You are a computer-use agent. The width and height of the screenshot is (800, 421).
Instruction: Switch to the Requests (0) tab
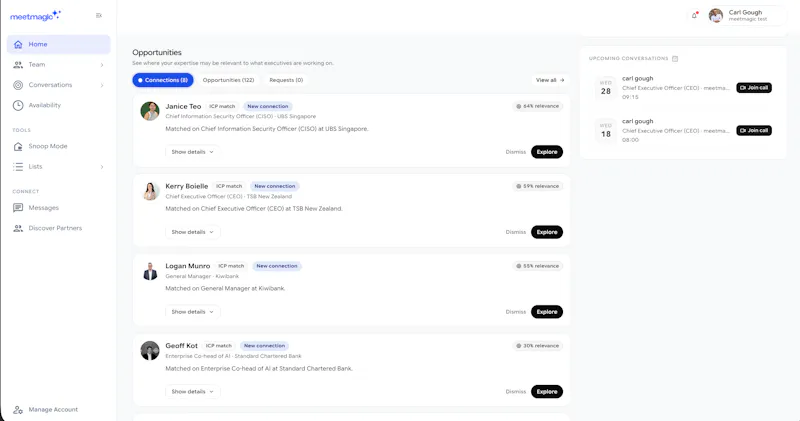click(x=286, y=80)
